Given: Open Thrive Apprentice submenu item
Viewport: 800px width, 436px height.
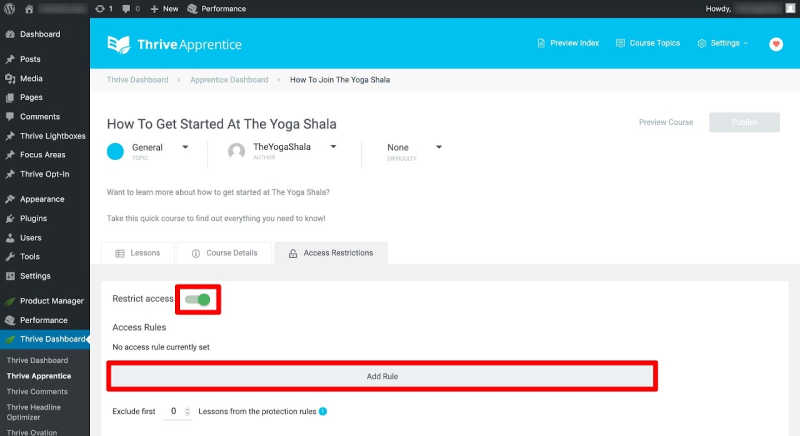Looking at the screenshot, I should point(39,376).
